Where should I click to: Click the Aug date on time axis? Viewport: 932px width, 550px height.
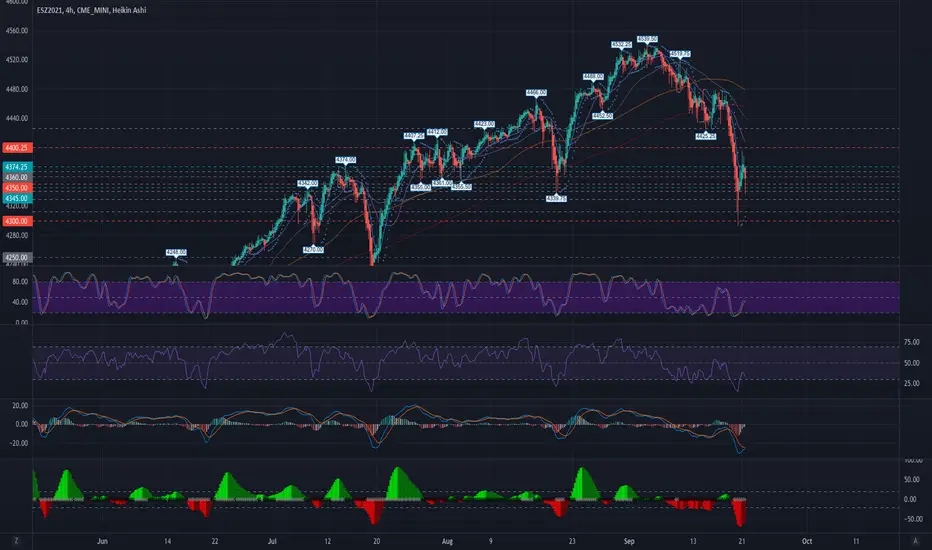448,541
